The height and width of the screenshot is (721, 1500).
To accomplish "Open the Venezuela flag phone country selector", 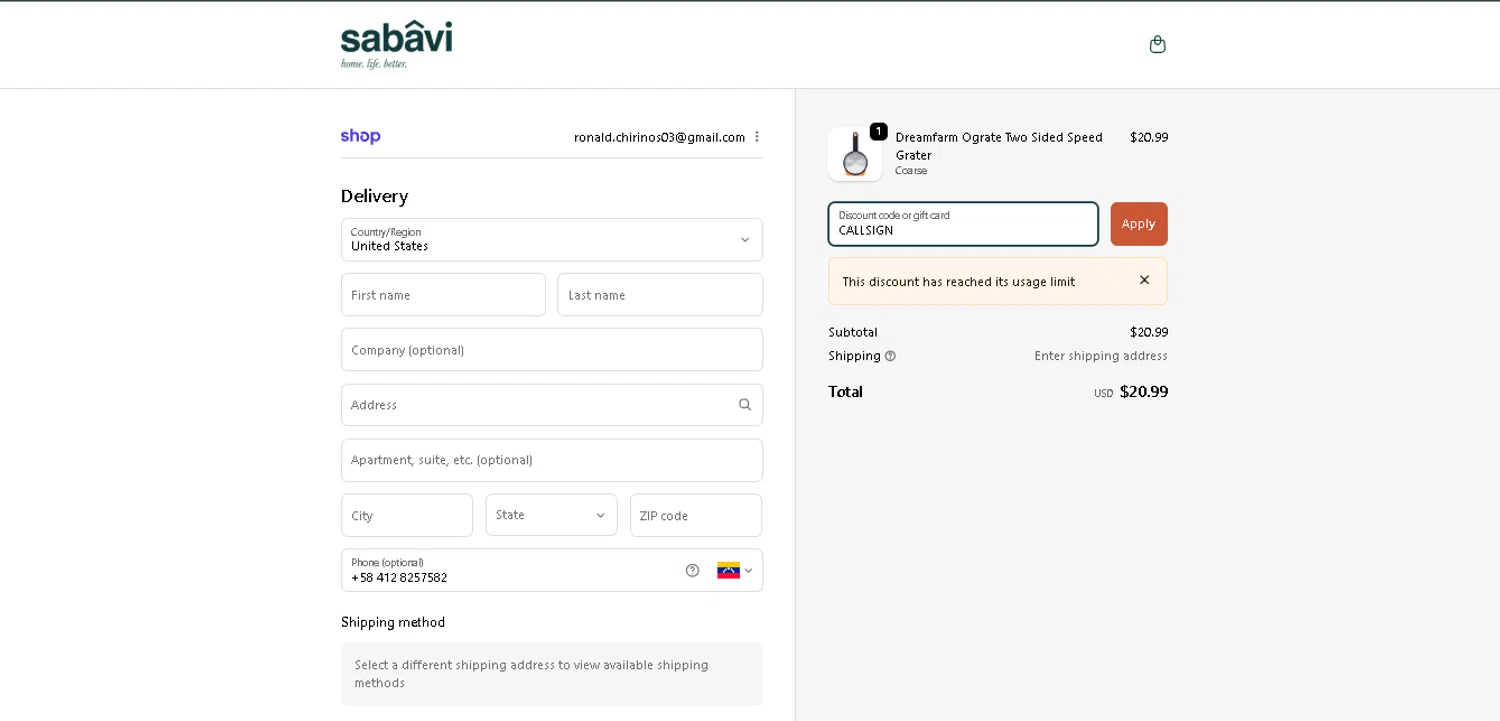I will 735,570.
